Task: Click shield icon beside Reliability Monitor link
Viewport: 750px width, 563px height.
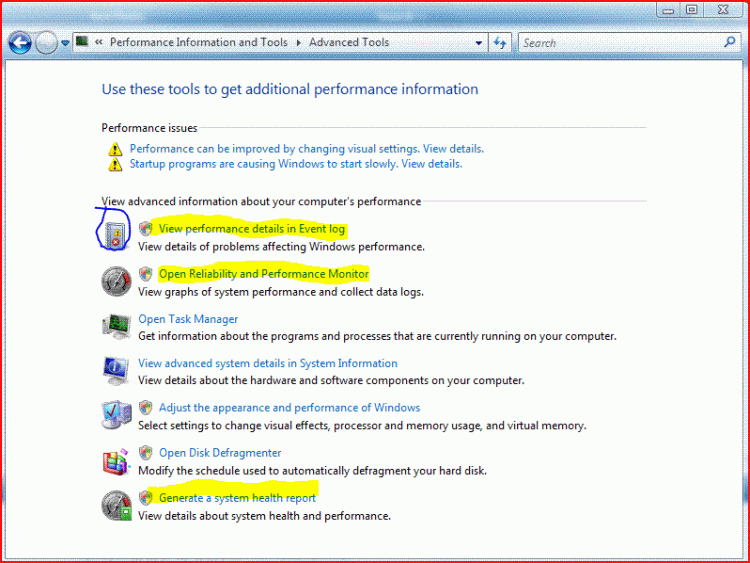Action: click(x=146, y=274)
